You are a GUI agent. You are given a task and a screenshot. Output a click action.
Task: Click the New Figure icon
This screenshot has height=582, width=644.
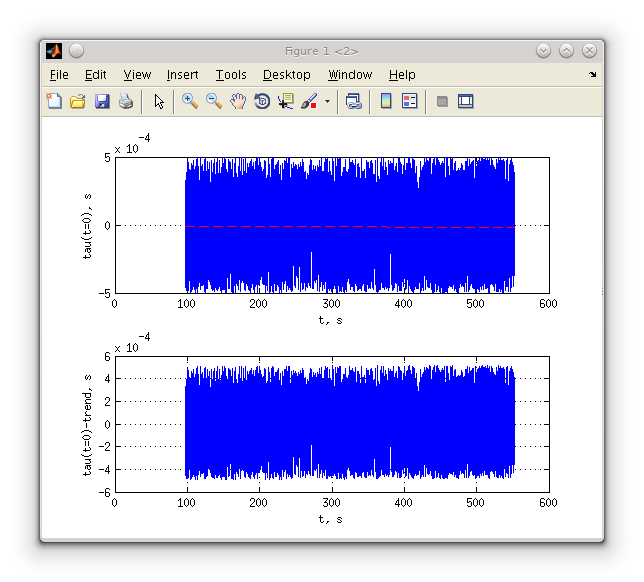(x=54, y=101)
